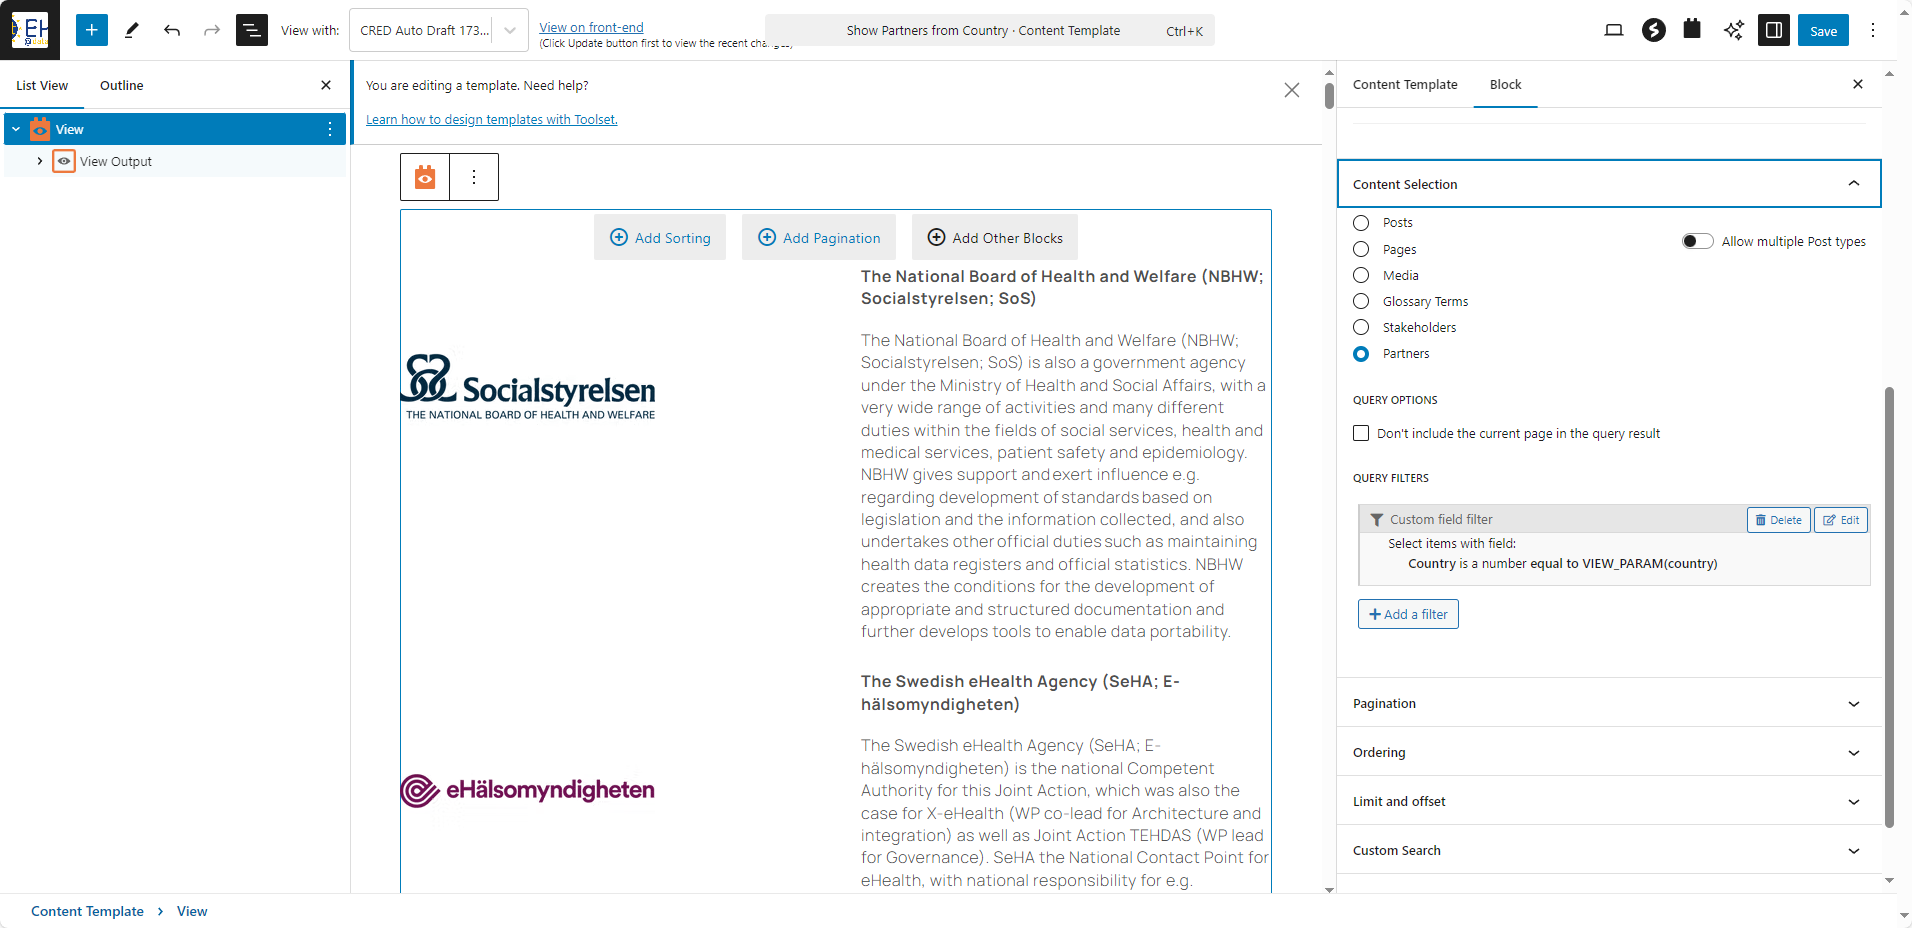Click the site logo icon
The height and width of the screenshot is (928, 1912).
30,30
